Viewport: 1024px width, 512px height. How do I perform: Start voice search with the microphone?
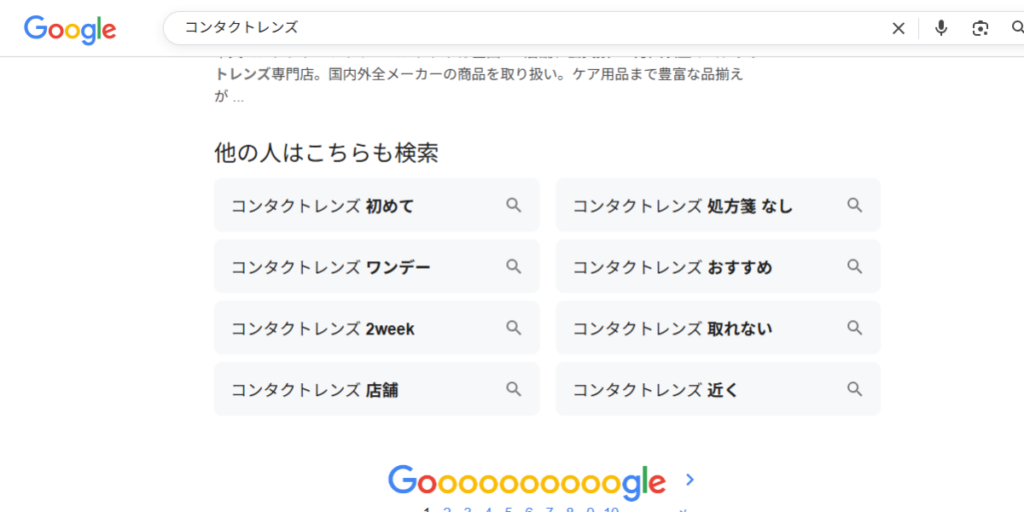pyautogui.click(x=940, y=28)
